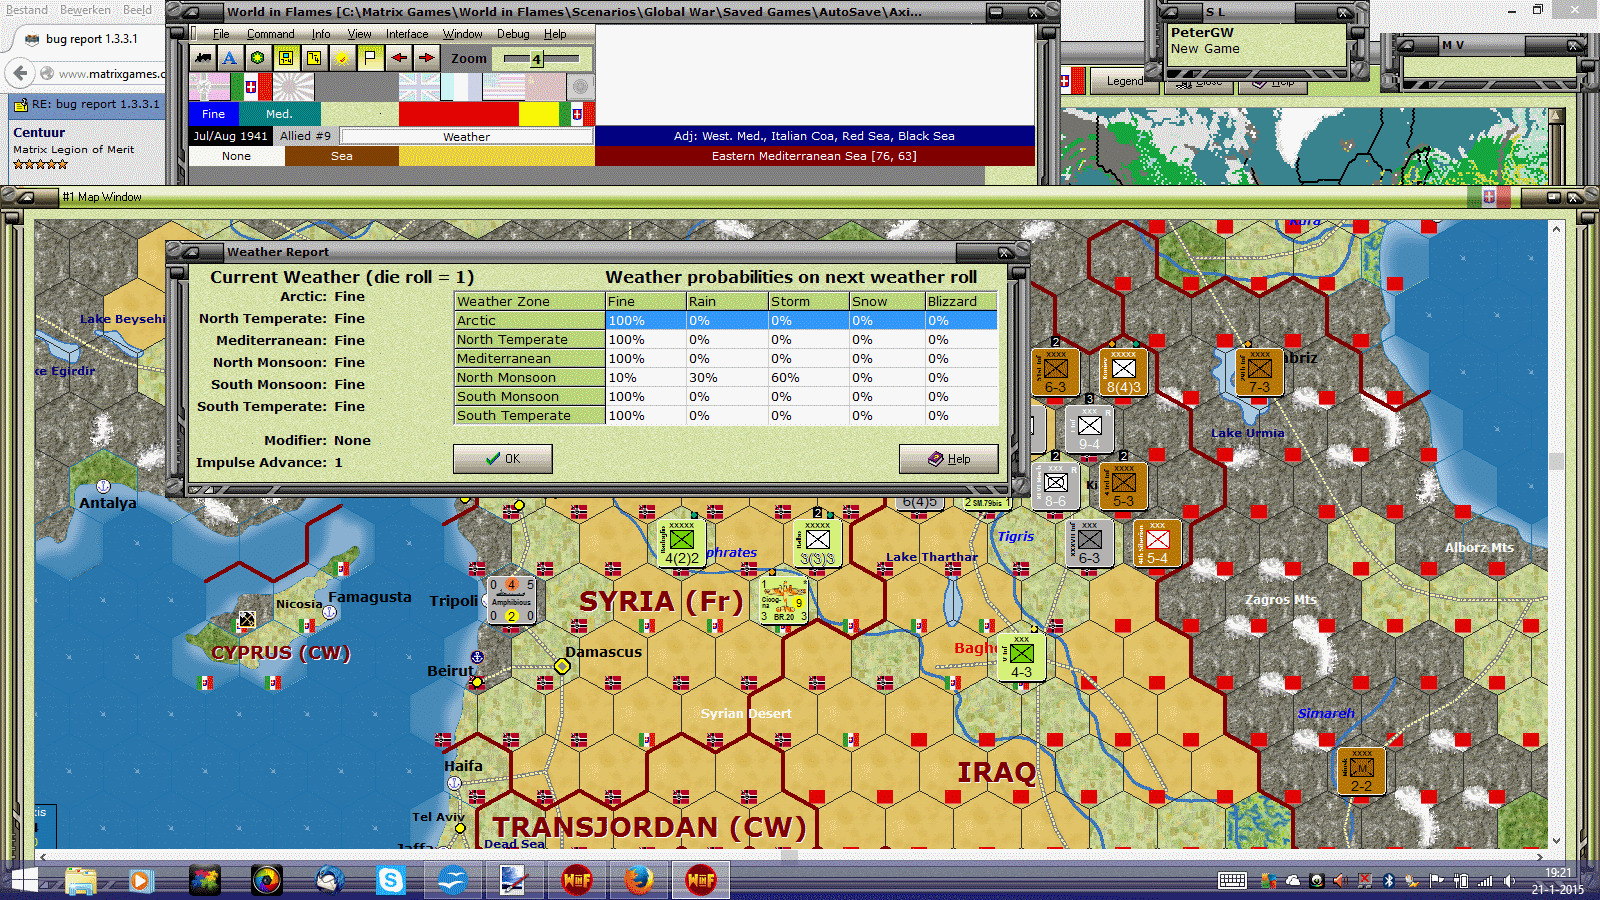Click the Jul/Aug 1941 date label
Screen dimensions: 1600x900
[x=231, y=136]
